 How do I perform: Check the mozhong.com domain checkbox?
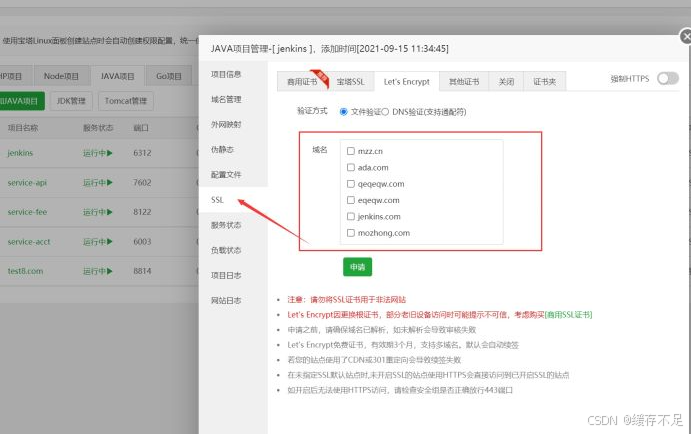point(351,233)
